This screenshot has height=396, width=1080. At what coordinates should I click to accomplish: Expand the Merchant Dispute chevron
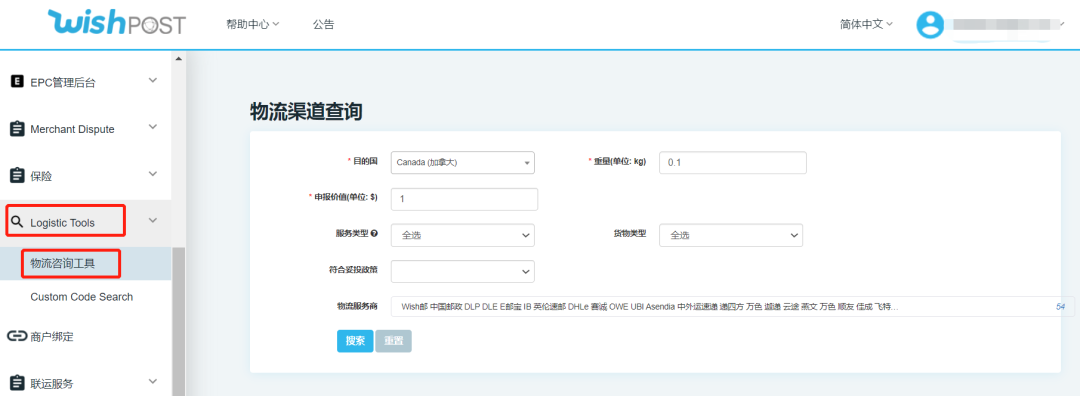(x=153, y=127)
